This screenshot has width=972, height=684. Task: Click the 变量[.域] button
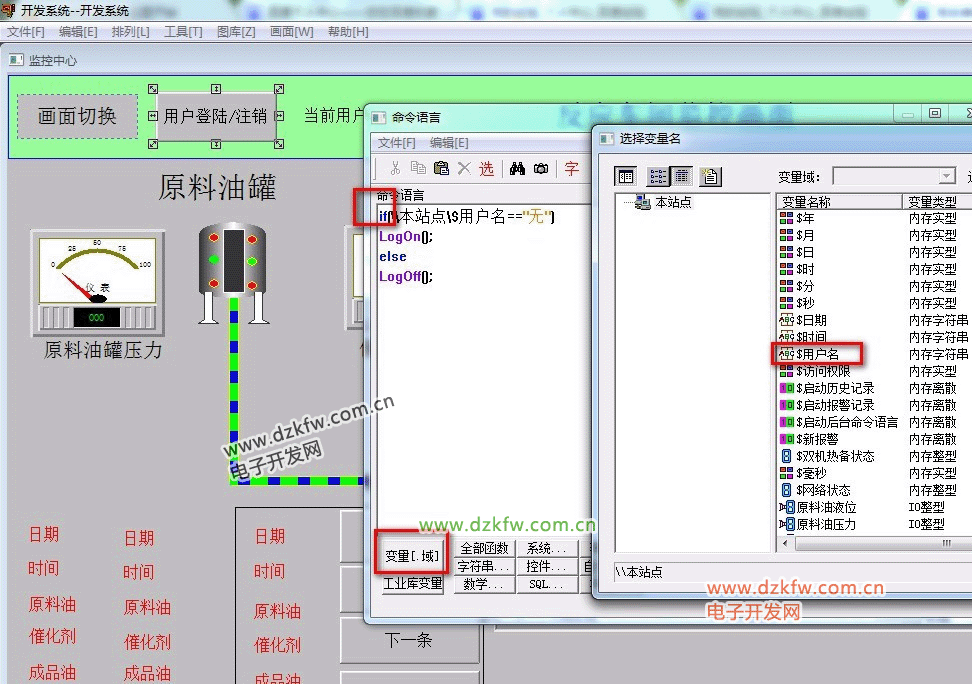click(412, 555)
